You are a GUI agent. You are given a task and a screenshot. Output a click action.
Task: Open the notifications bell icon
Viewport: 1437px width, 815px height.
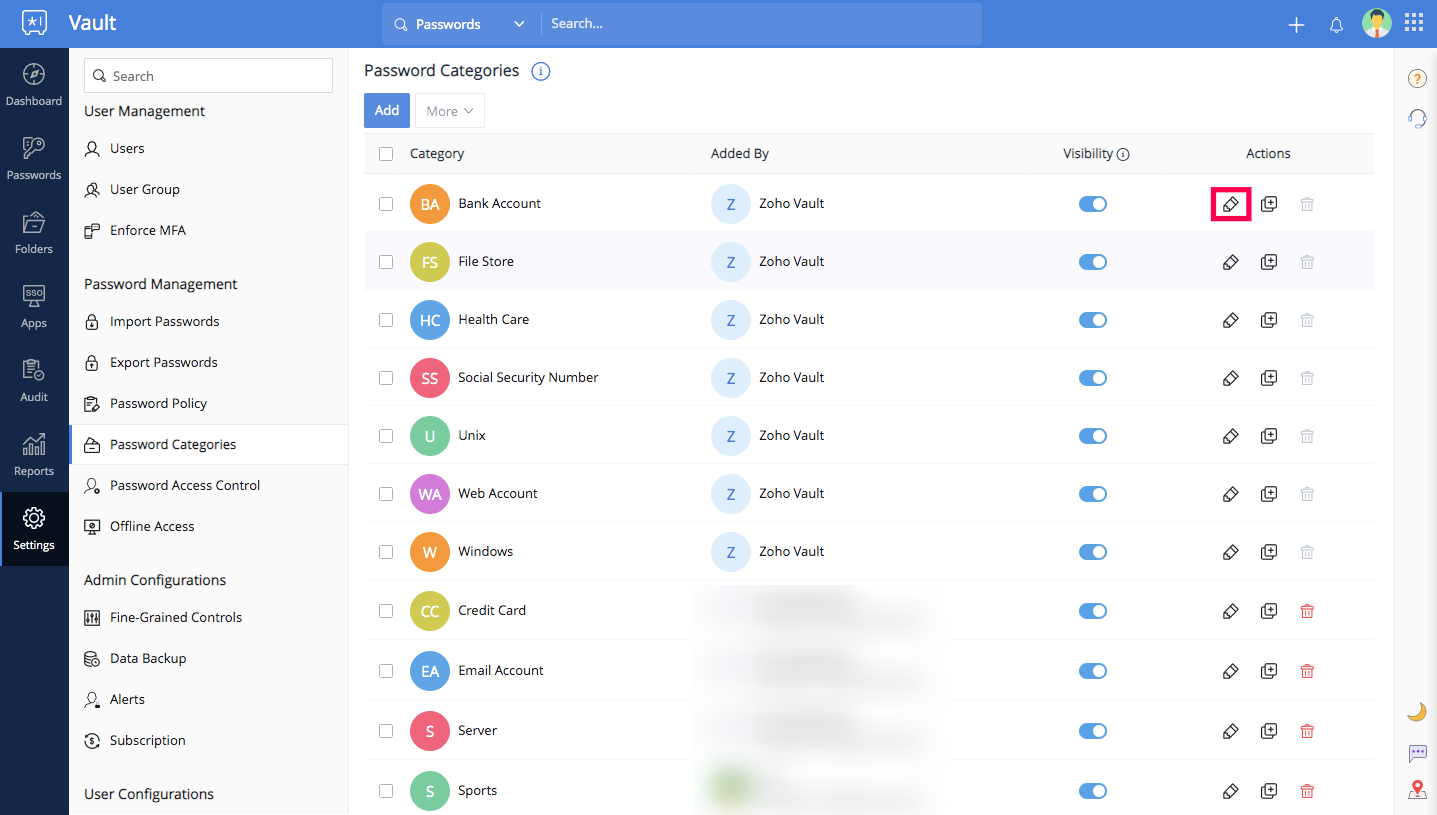pyautogui.click(x=1336, y=25)
